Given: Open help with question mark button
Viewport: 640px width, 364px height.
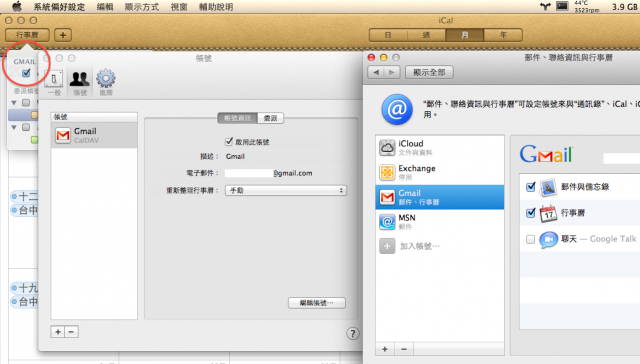Looking at the screenshot, I should tap(353, 334).
